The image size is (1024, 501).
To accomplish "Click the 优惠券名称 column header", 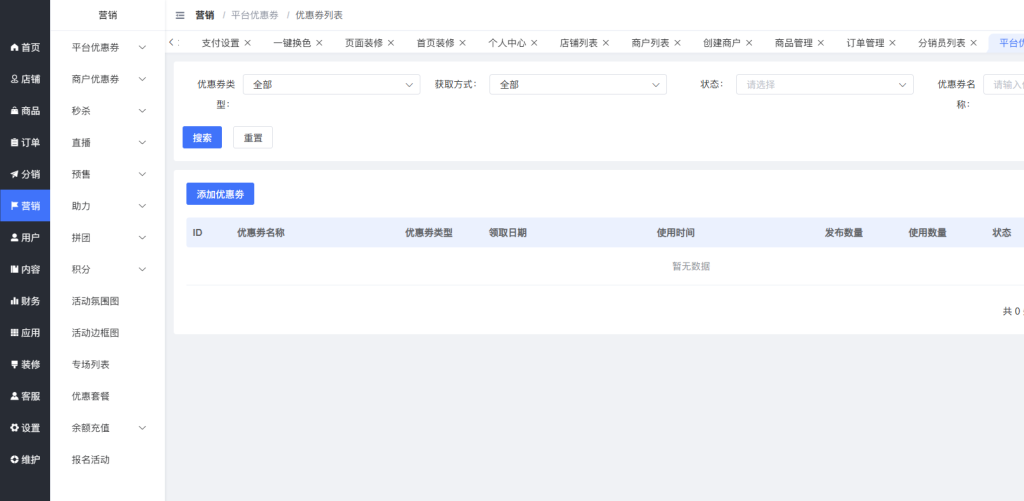I will 261,233.
